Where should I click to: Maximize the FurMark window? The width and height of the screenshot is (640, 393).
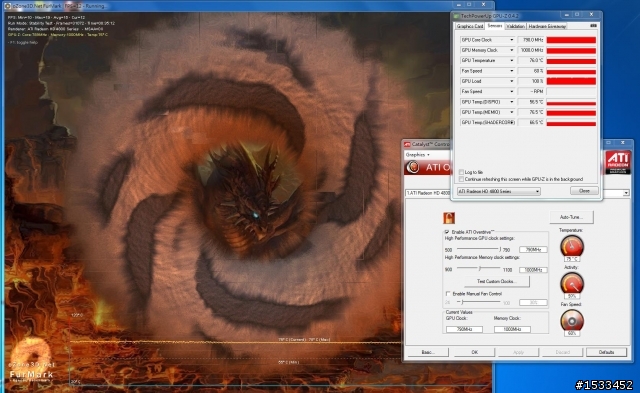click(x=469, y=4)
